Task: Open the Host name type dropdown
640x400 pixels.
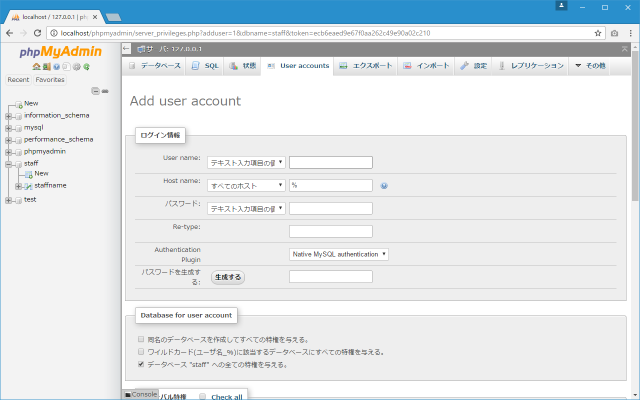Action: pyautogui.click(x=246, y=185)
